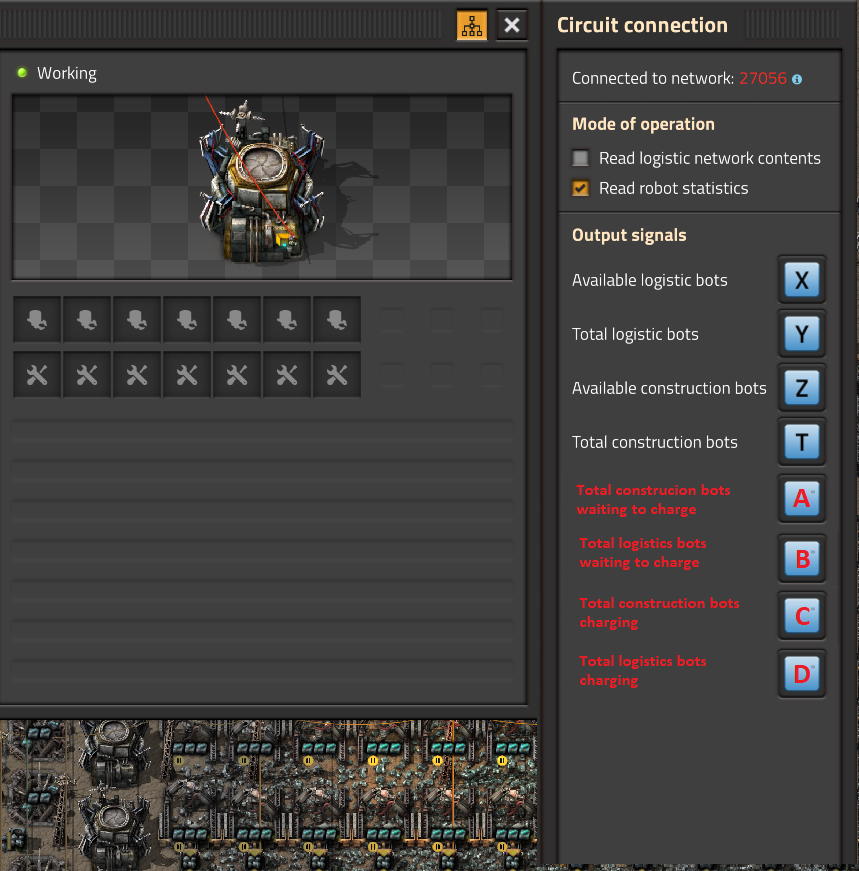The width and height of the screenshot is (859, 871).
Task: Click the second robot slot
Action: [87, 319]
